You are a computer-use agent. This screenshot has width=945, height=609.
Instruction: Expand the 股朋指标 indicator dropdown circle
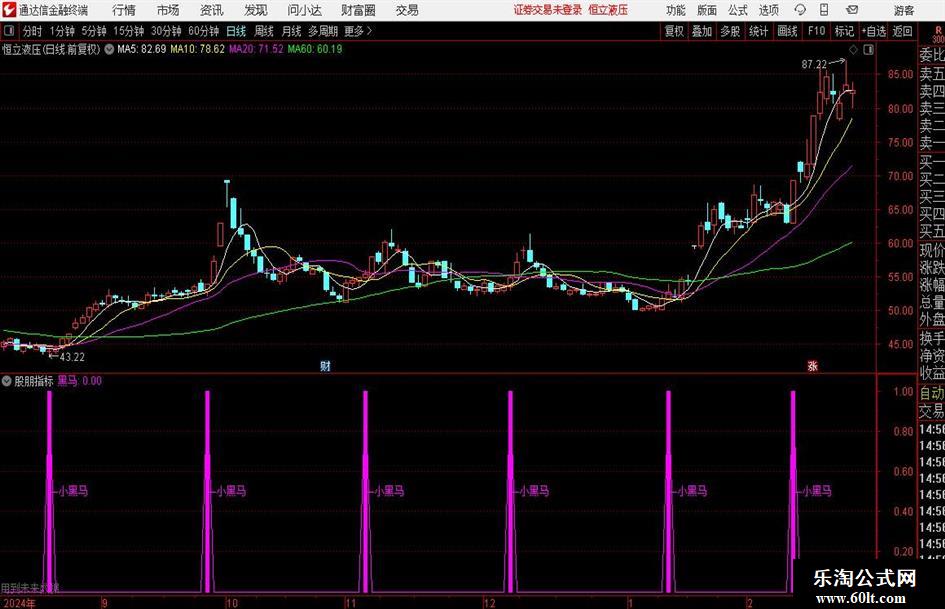(7, 380)
